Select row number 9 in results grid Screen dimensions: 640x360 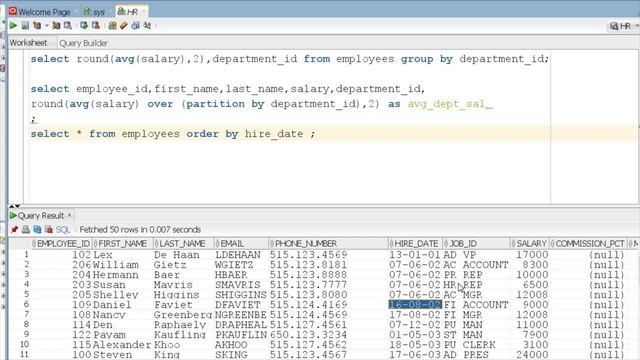[26, 335]
